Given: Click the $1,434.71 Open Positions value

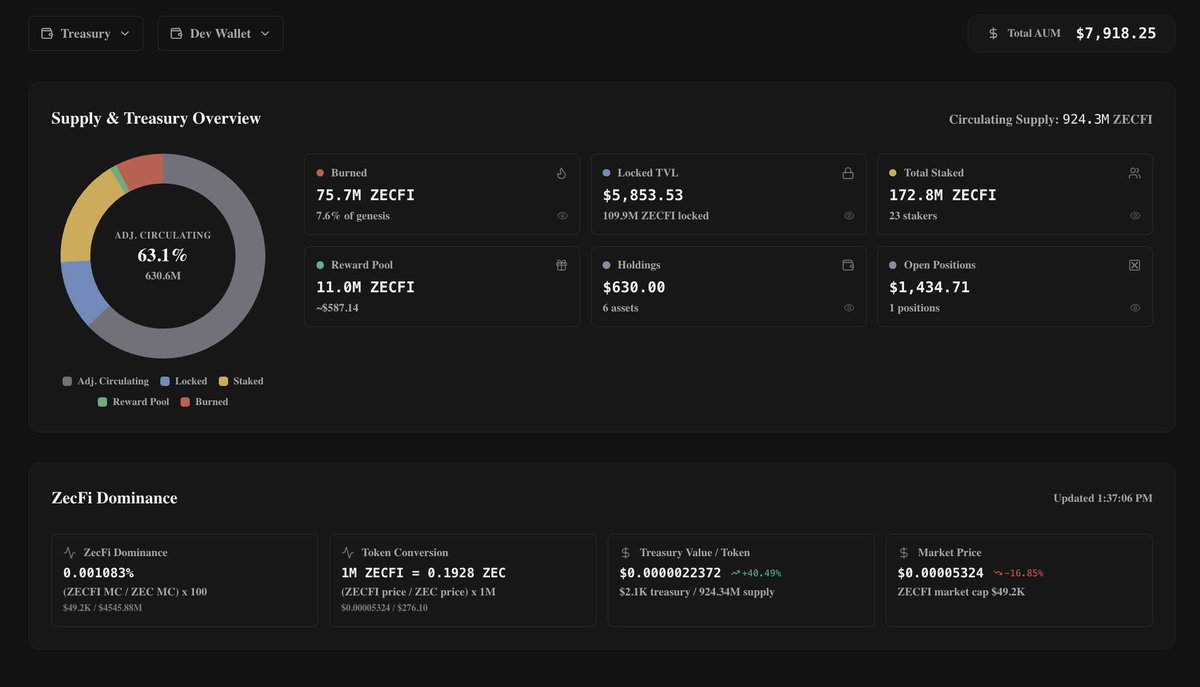Looking at the screenshot, I should pyautogui.click(x=929, y=287).
